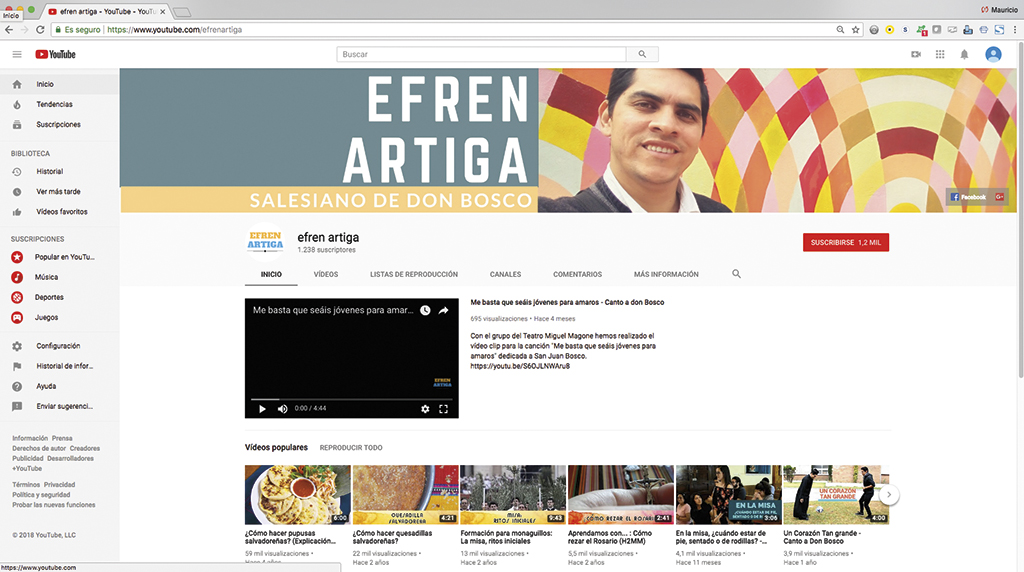Screen dimensions: 1024x572
Task: Open Ver más tarde list
Action: pyautogui.click(x=59, y=192)
